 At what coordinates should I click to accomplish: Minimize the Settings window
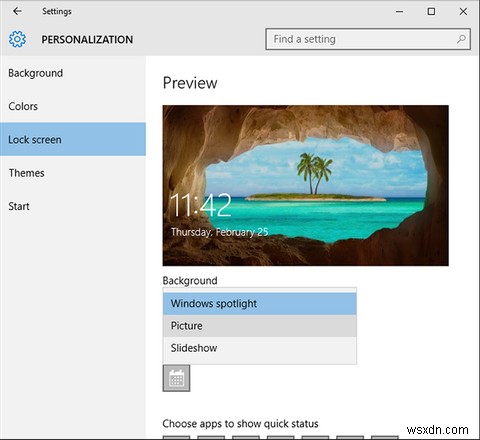tap(399, 12)
